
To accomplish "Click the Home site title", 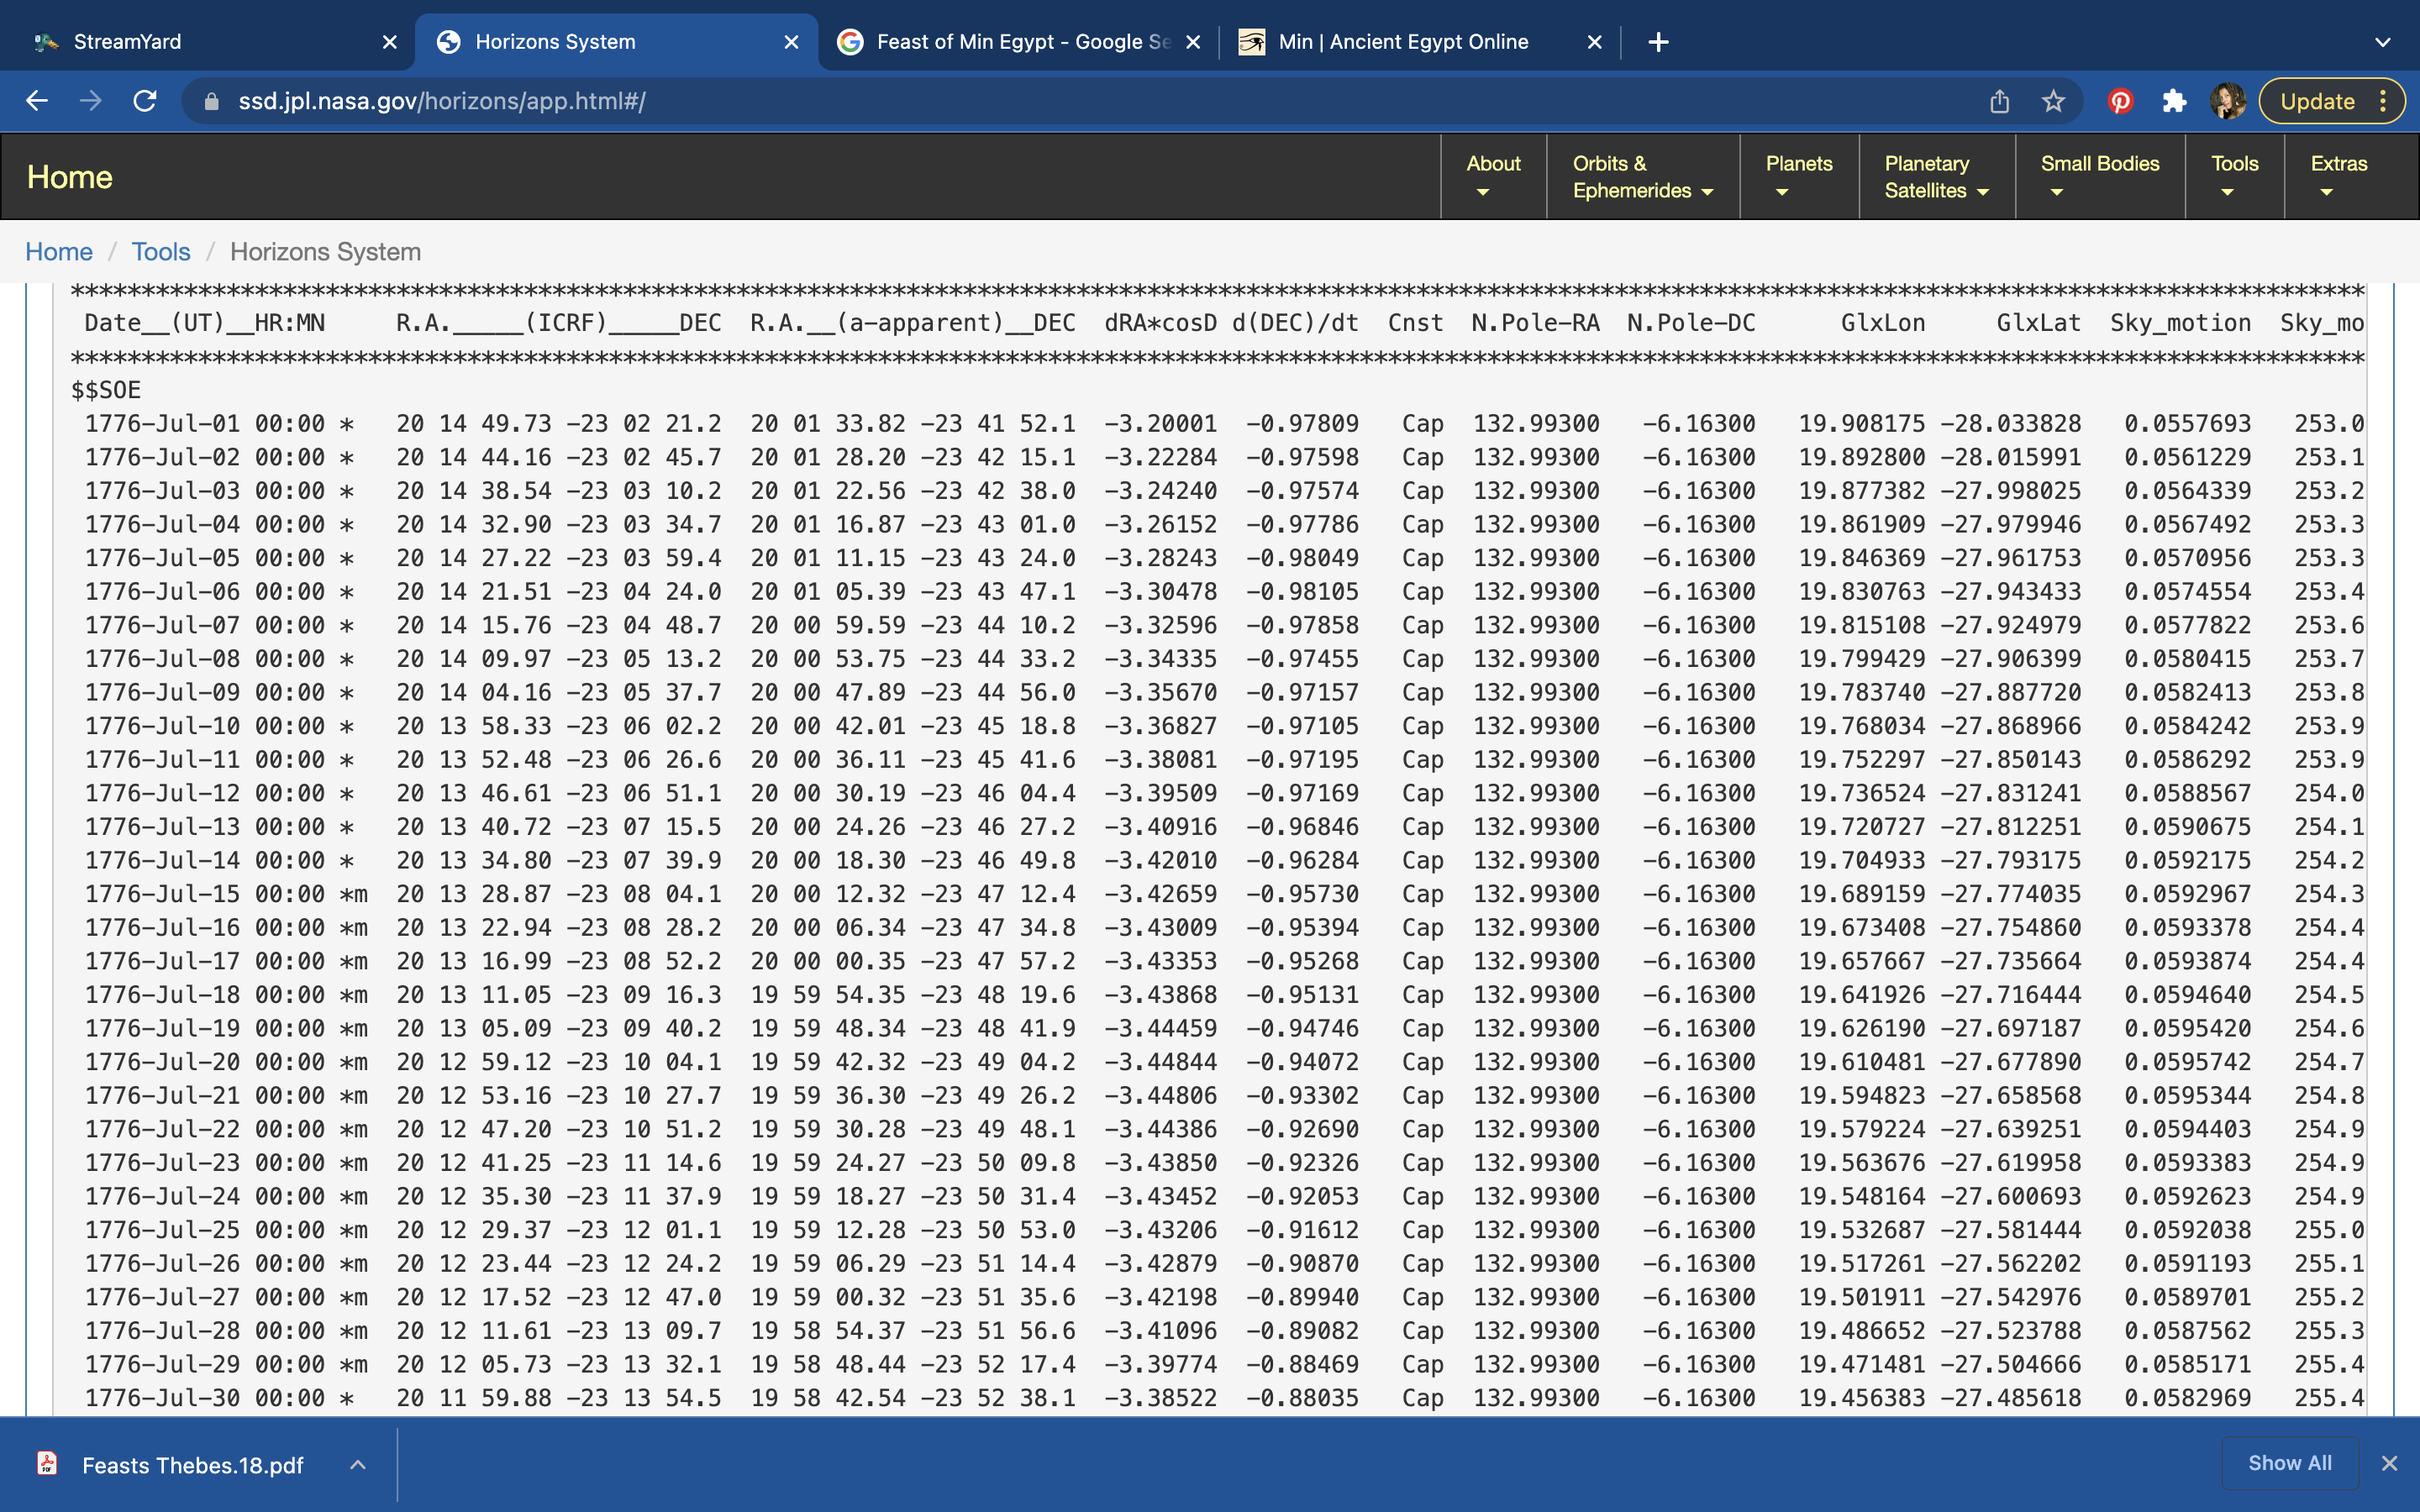I will point(70,177).
